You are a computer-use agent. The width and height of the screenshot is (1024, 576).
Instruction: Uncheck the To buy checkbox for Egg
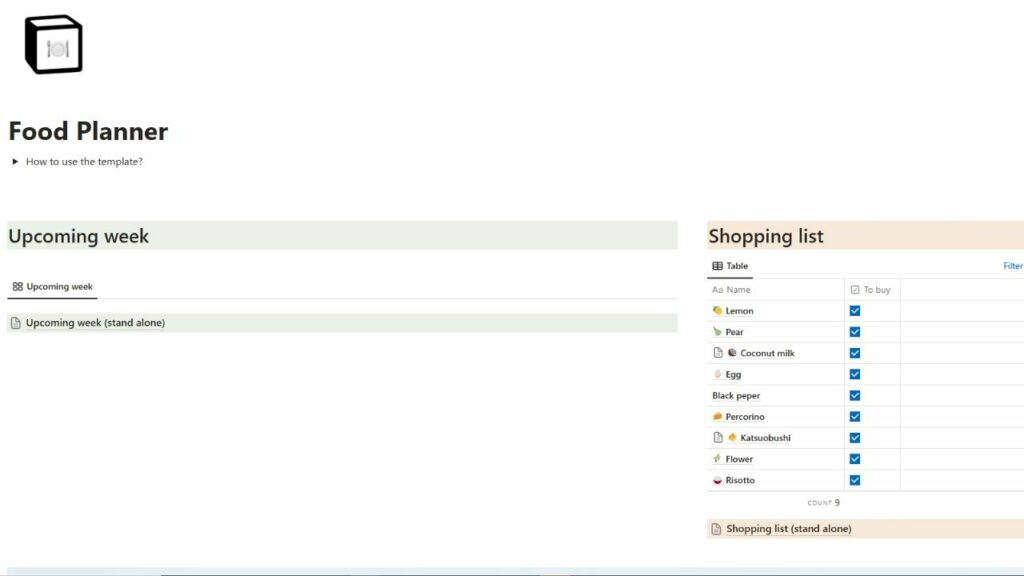[x=855, y=373]
